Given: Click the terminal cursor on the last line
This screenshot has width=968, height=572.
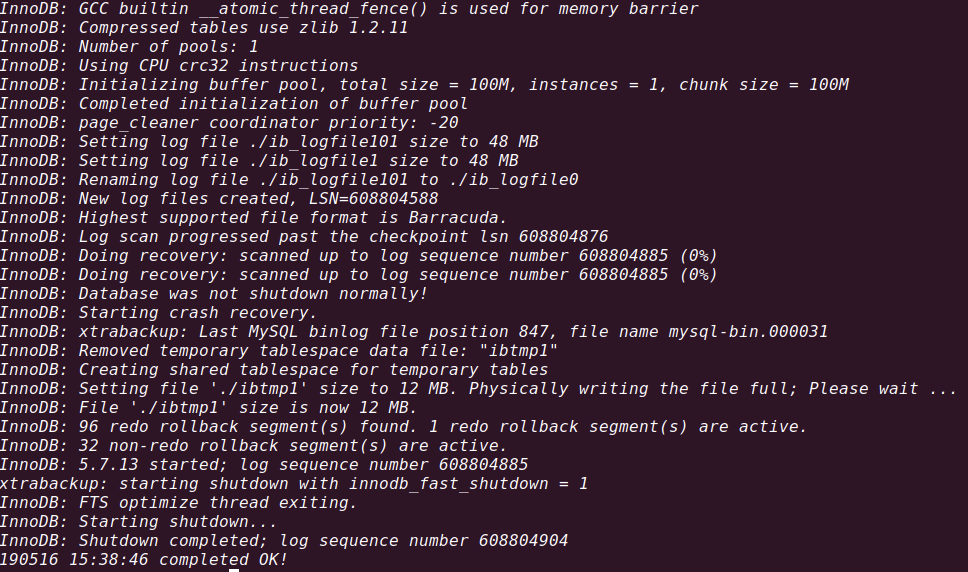Looking at the screenshot, I should tap(234, 568).
